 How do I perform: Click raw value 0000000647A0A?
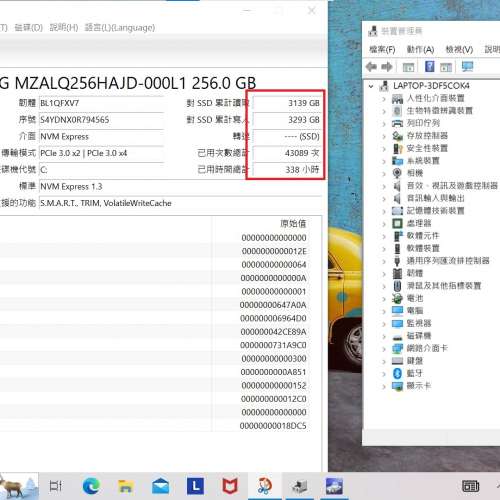(273, 305)
